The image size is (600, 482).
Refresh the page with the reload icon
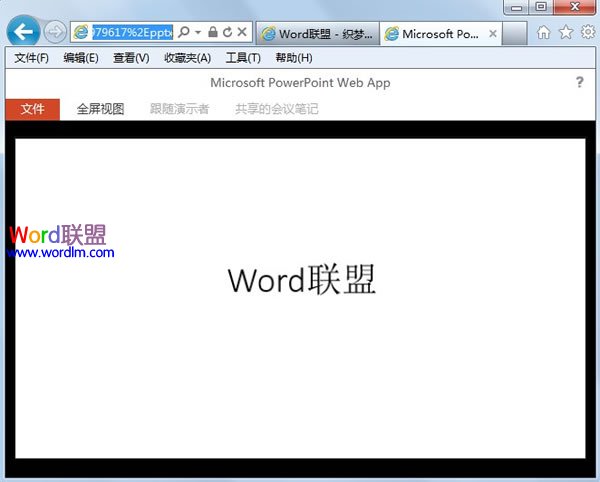(227, 32)
